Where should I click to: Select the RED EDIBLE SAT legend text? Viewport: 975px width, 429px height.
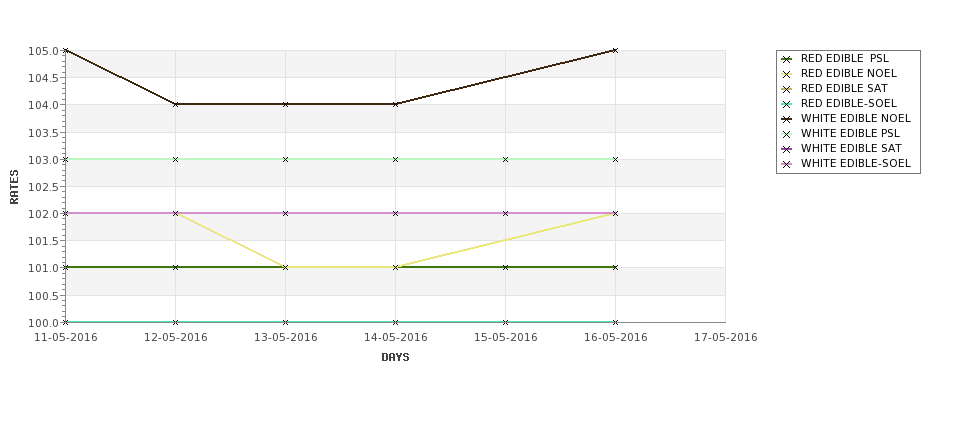(844, 89)
